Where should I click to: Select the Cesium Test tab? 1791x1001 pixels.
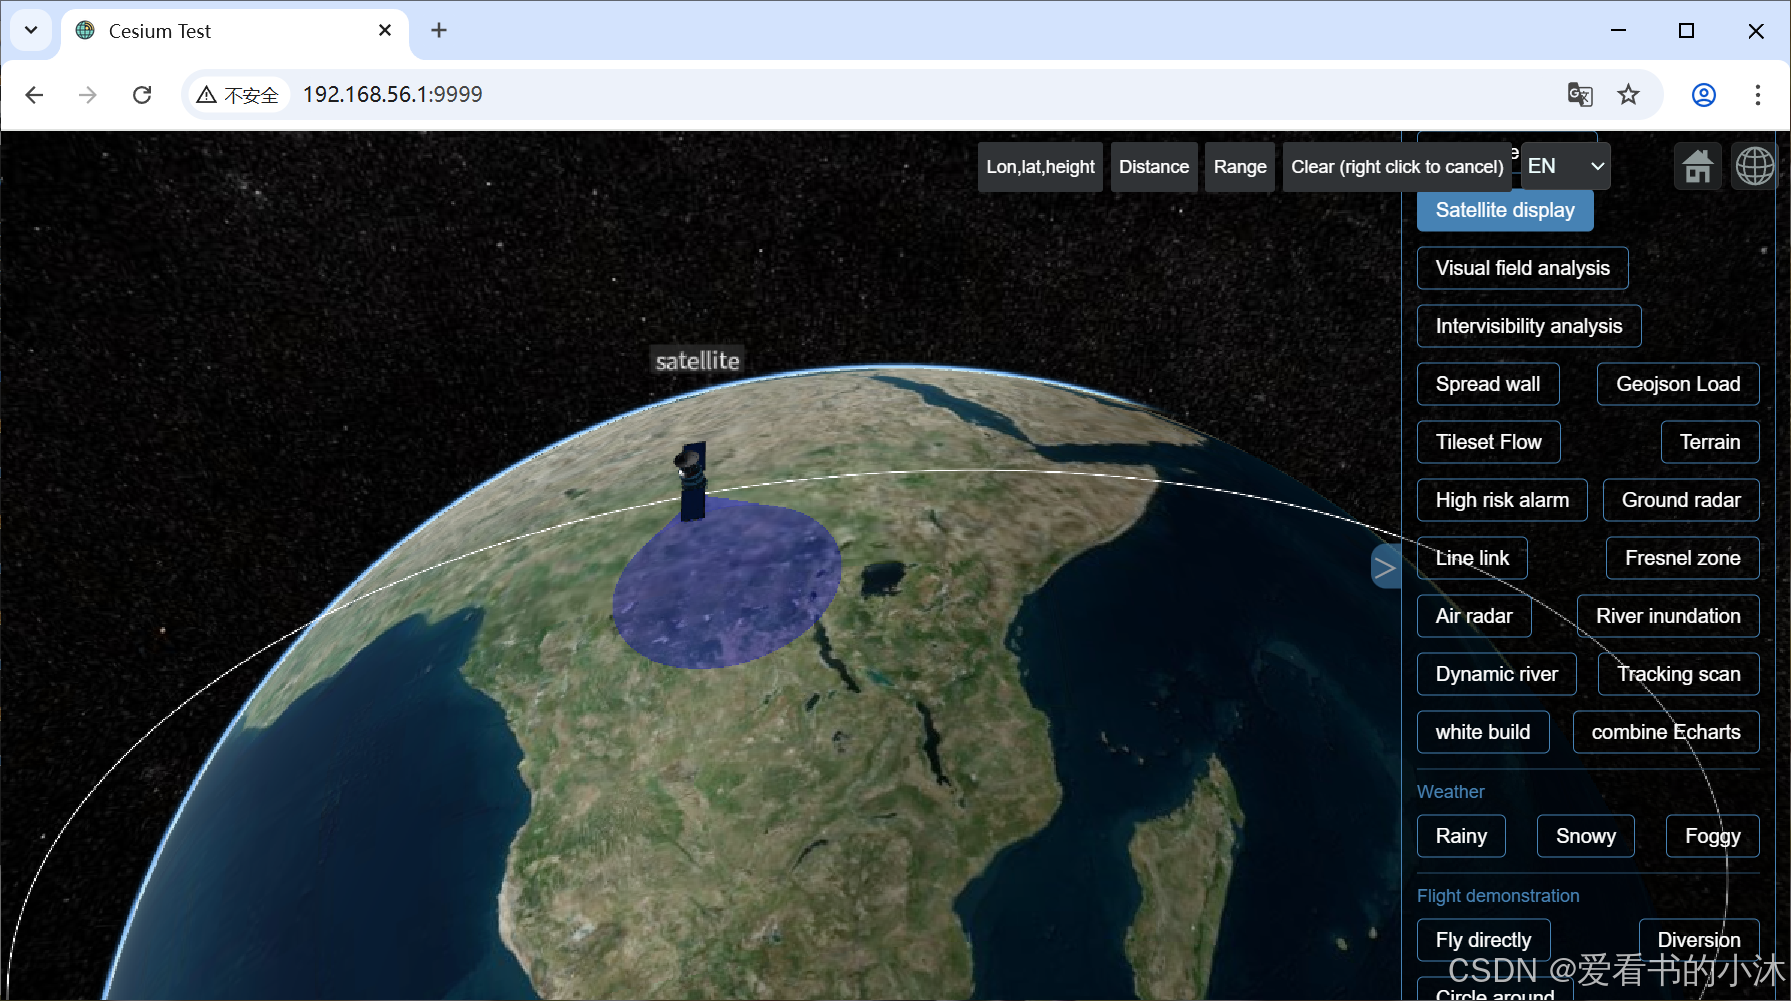point(236,31)
